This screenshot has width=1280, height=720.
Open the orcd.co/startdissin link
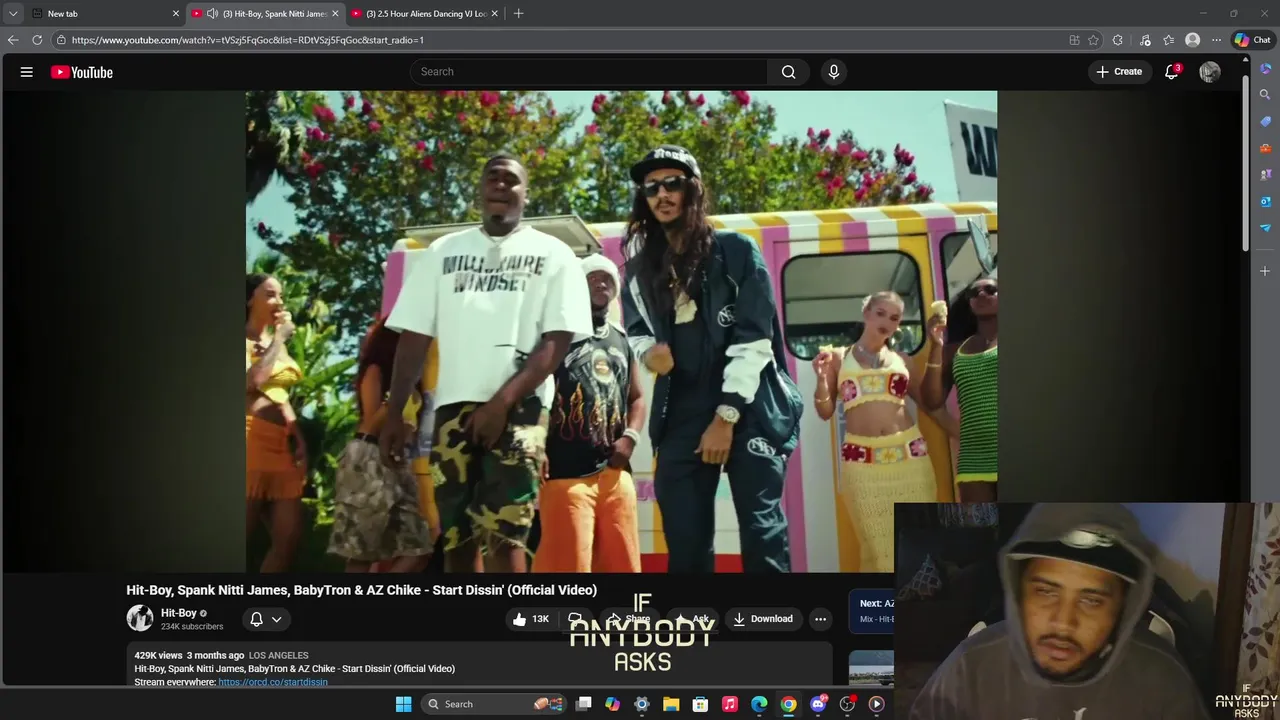(273, 682)
